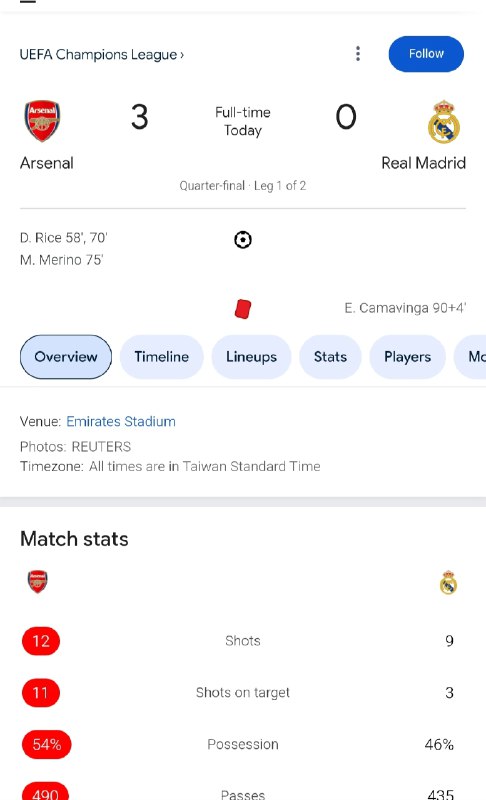Image resolution: width=486 pixels, height=800 pixels.
Task: Click small Arsenal crest under Match stats
Action: click(37, 582)
